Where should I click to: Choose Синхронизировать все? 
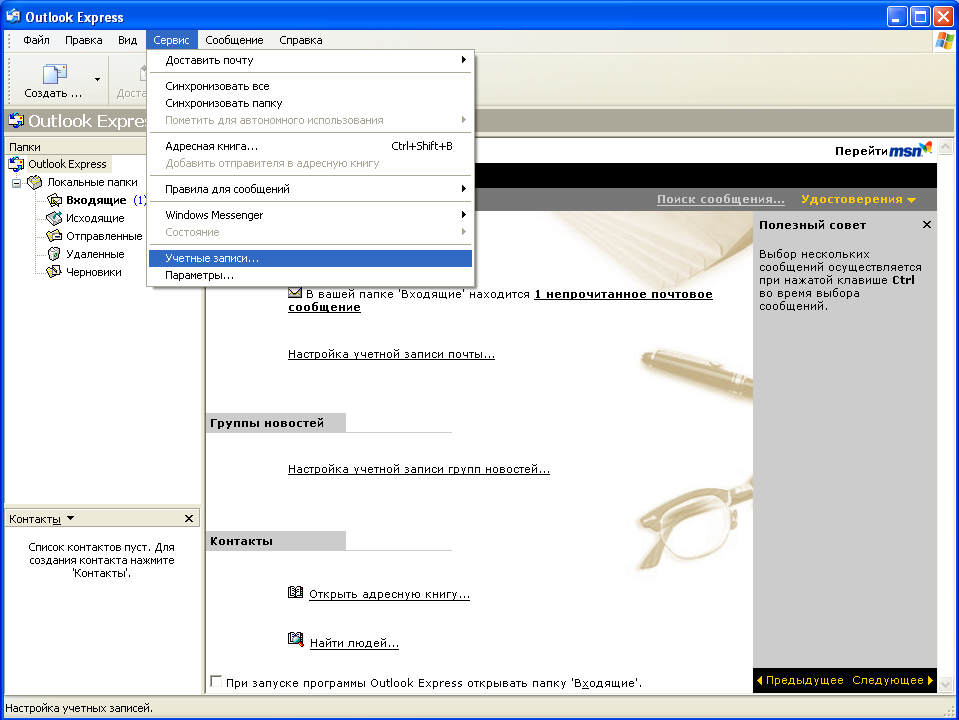pyautogui.click(x=310, y=86)
